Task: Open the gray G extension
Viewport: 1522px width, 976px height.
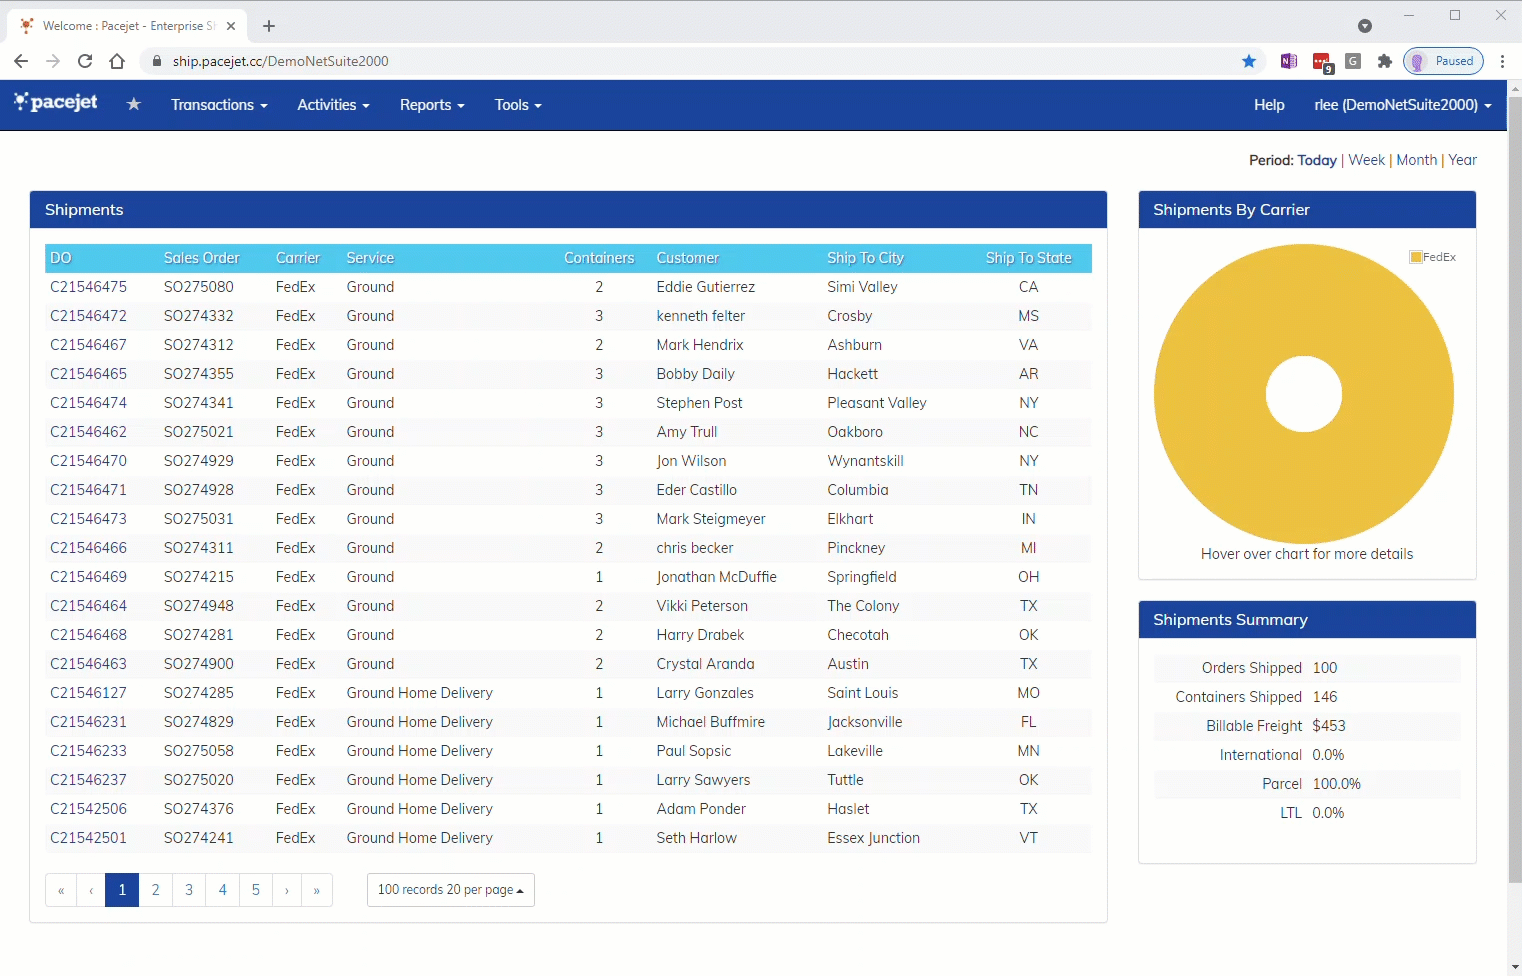Action: [1353, 61]
